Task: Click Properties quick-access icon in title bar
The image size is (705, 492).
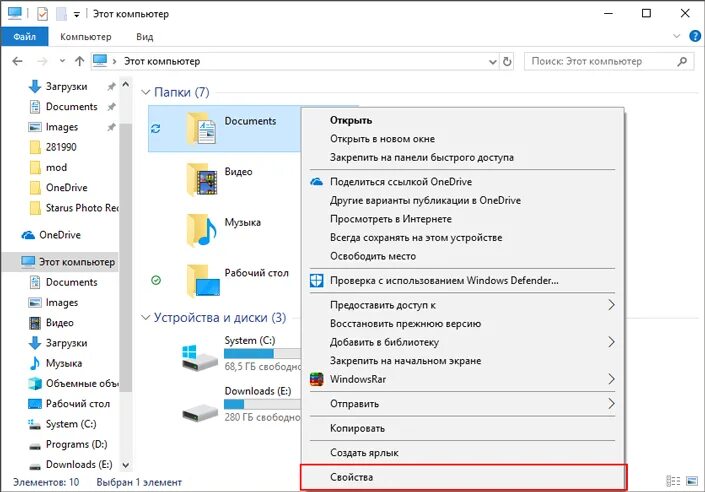Action: click(x=42, y=14)
